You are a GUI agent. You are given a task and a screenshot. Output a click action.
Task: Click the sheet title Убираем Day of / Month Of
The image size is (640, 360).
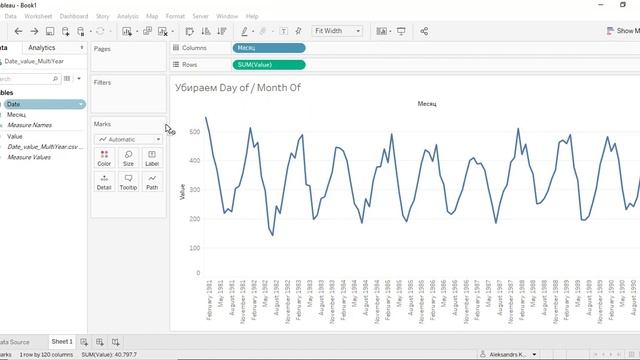coord(238,88)
